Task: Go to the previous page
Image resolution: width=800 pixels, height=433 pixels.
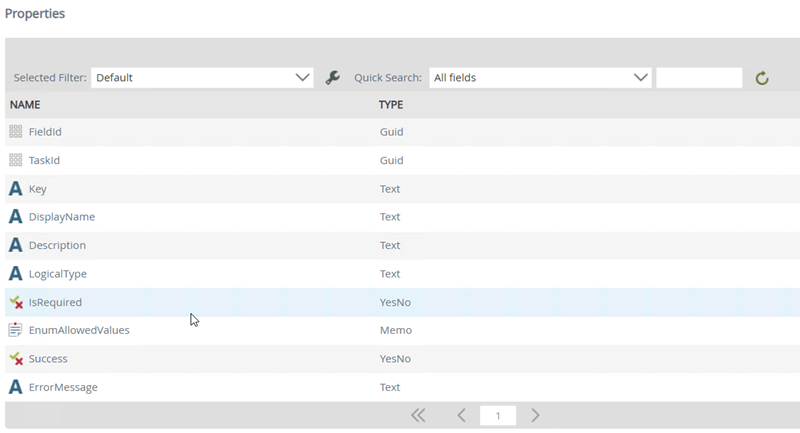Action: point(461,415)
